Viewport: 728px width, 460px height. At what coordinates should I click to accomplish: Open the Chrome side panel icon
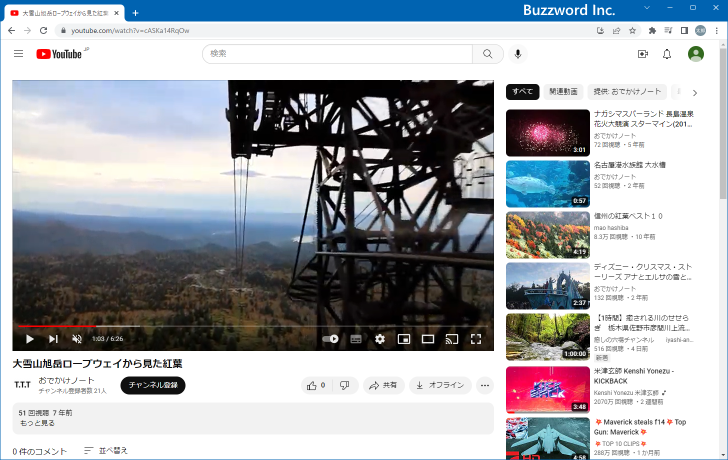(x=684, y=31)
